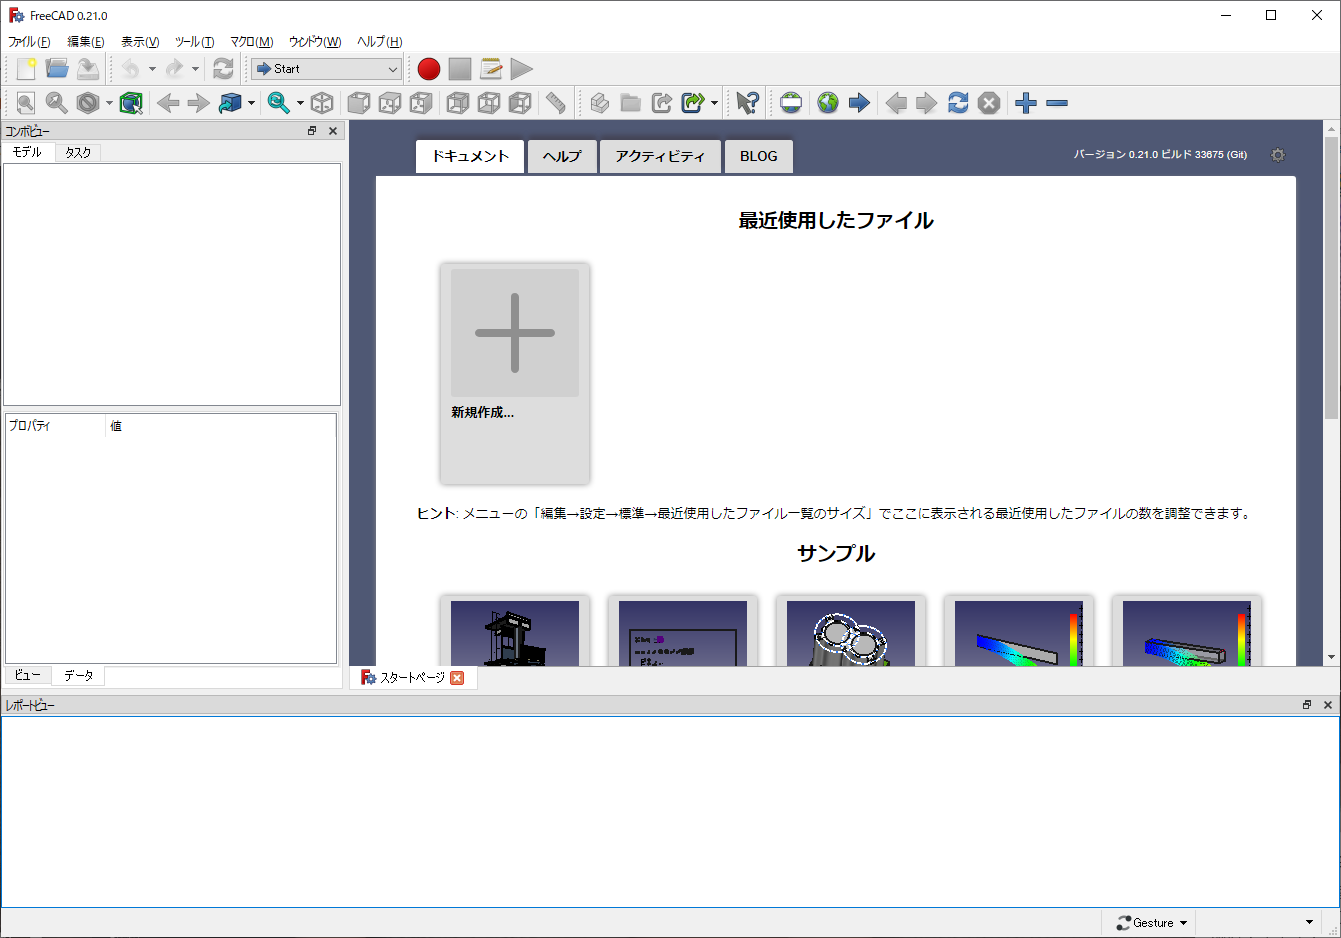Click the Top view cube icon
The image size is (1341, 938).
tap(390, 103)
